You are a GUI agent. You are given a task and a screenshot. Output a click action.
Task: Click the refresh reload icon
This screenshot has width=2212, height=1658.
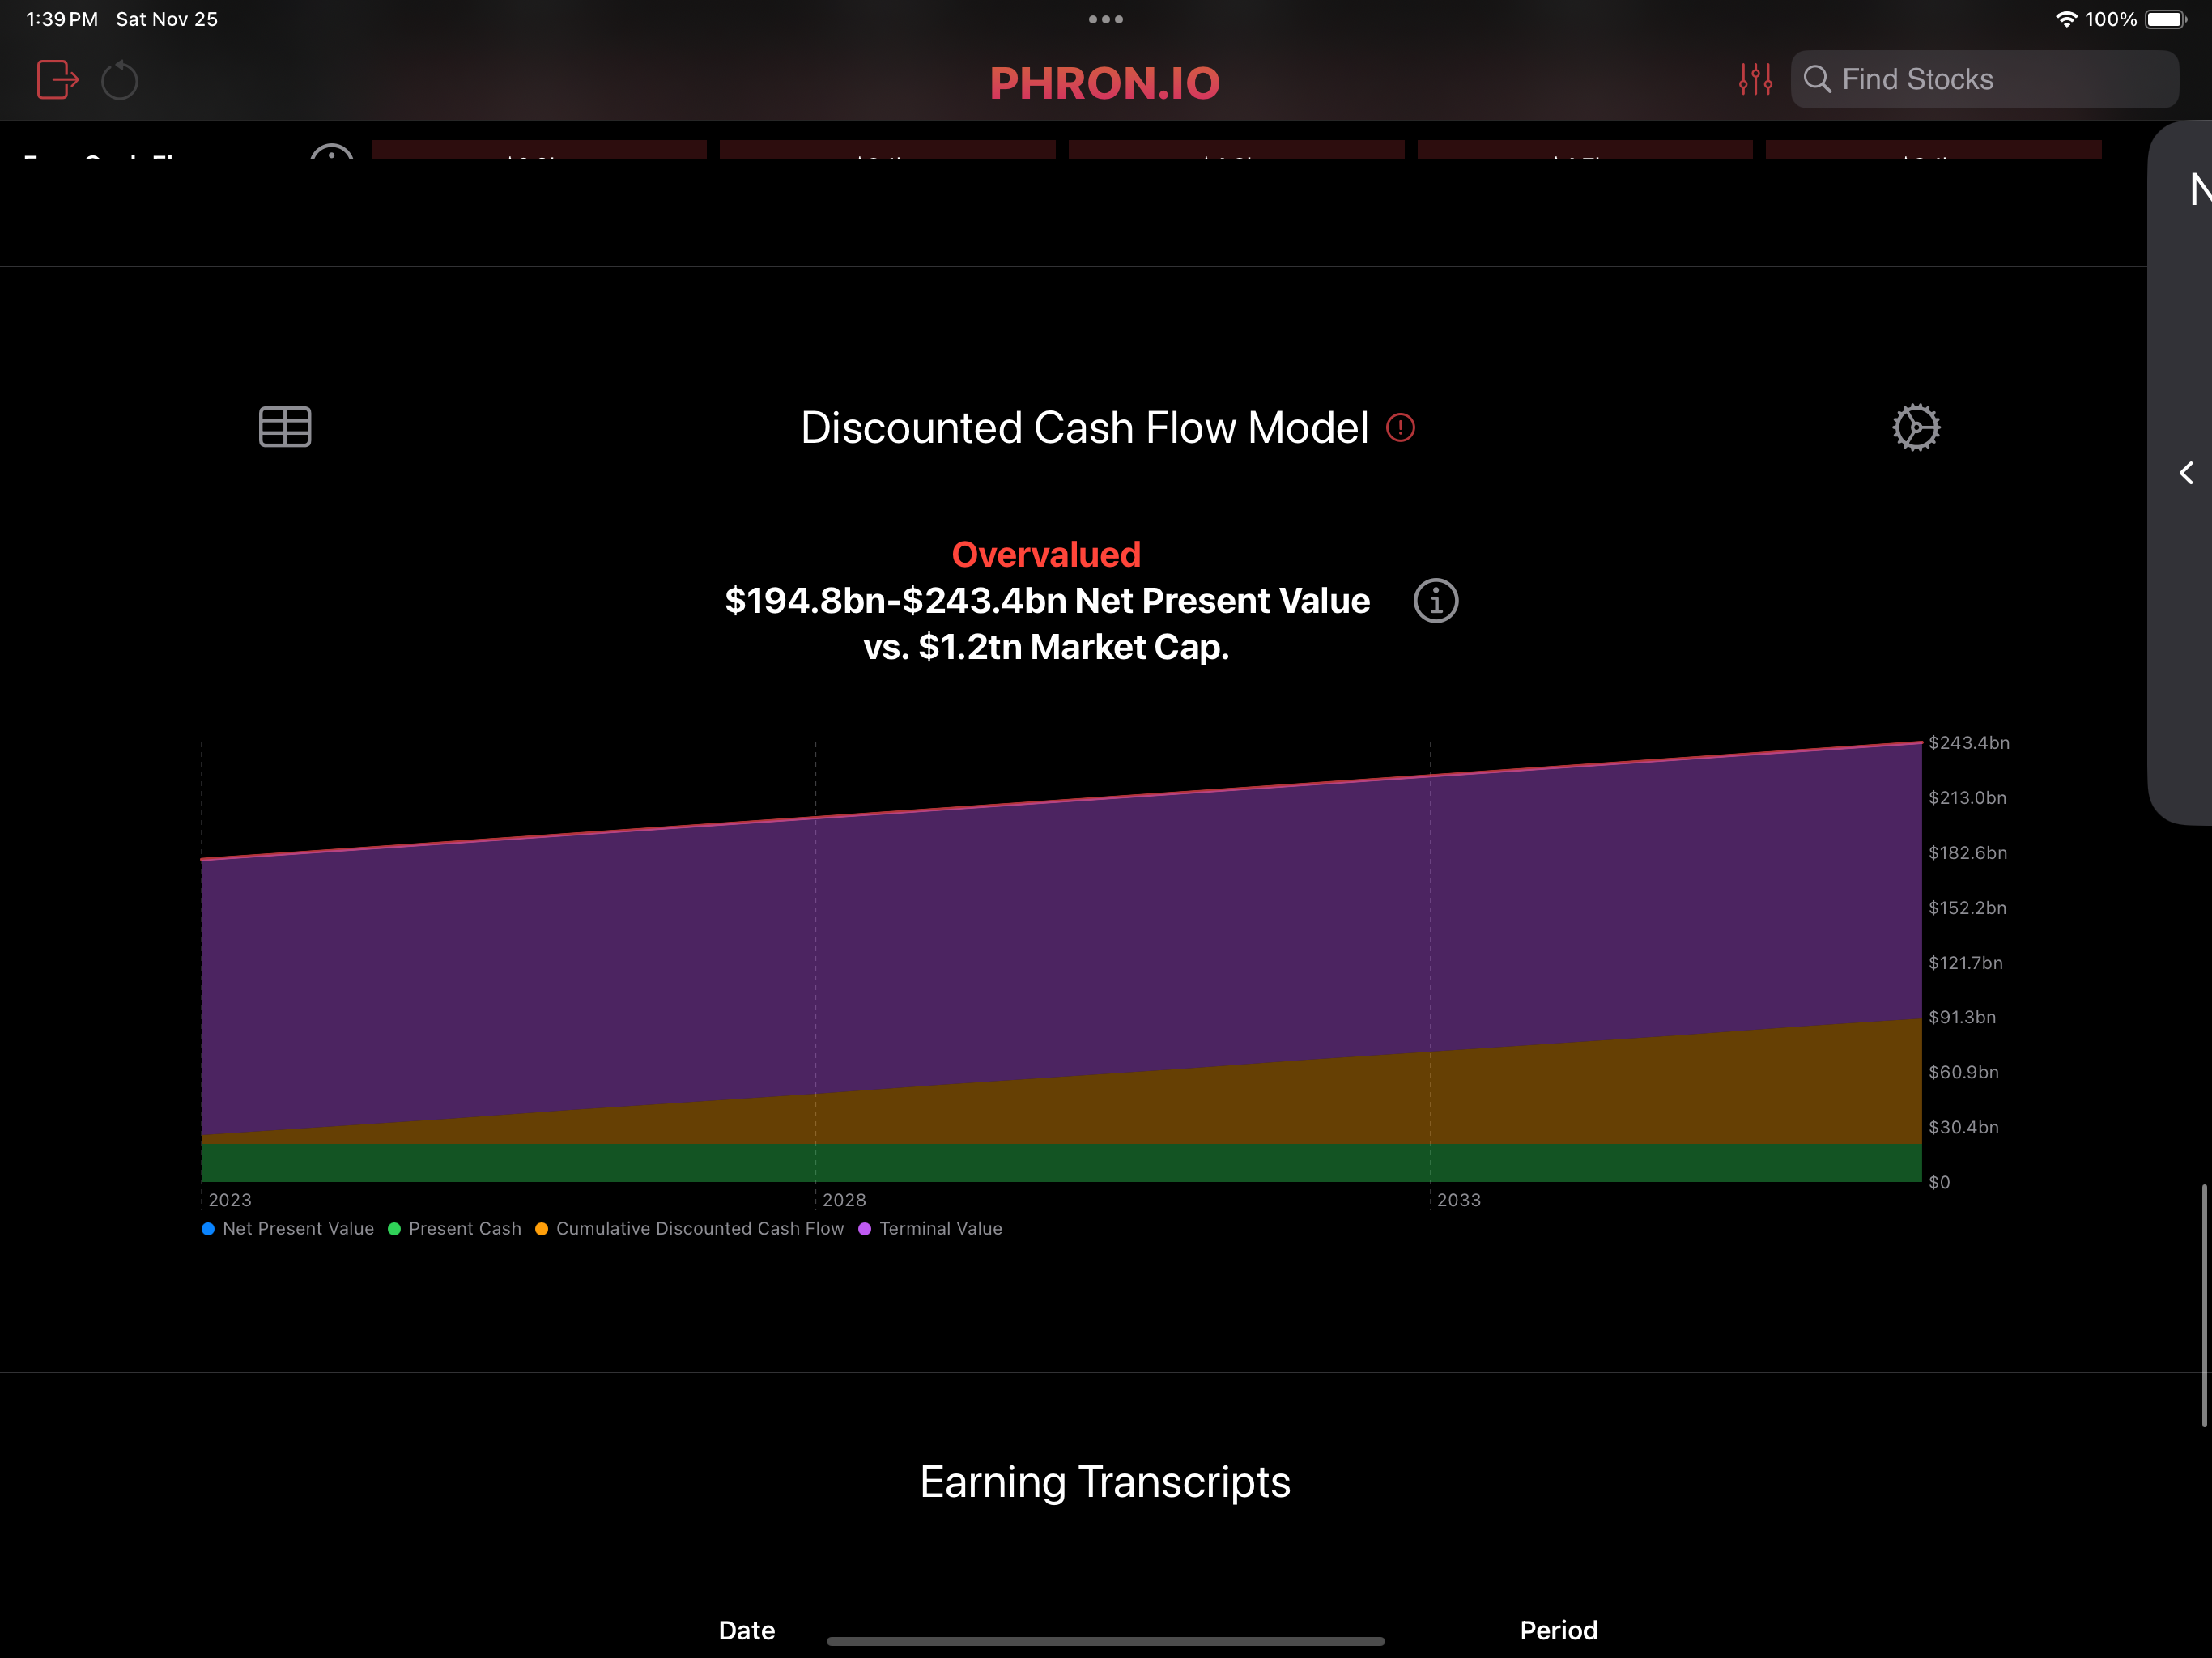(120, 80)
